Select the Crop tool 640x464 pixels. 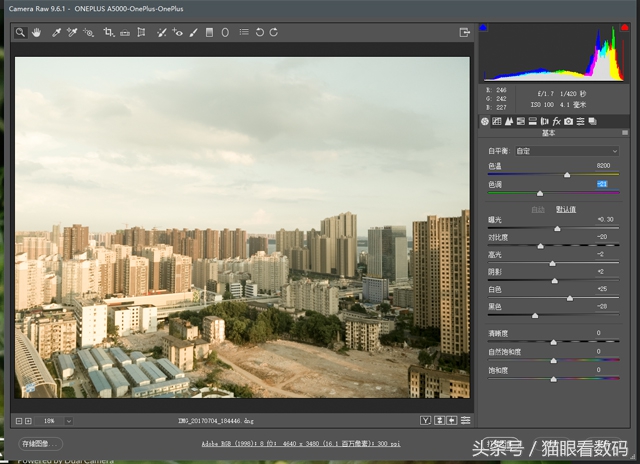(108, 32)
